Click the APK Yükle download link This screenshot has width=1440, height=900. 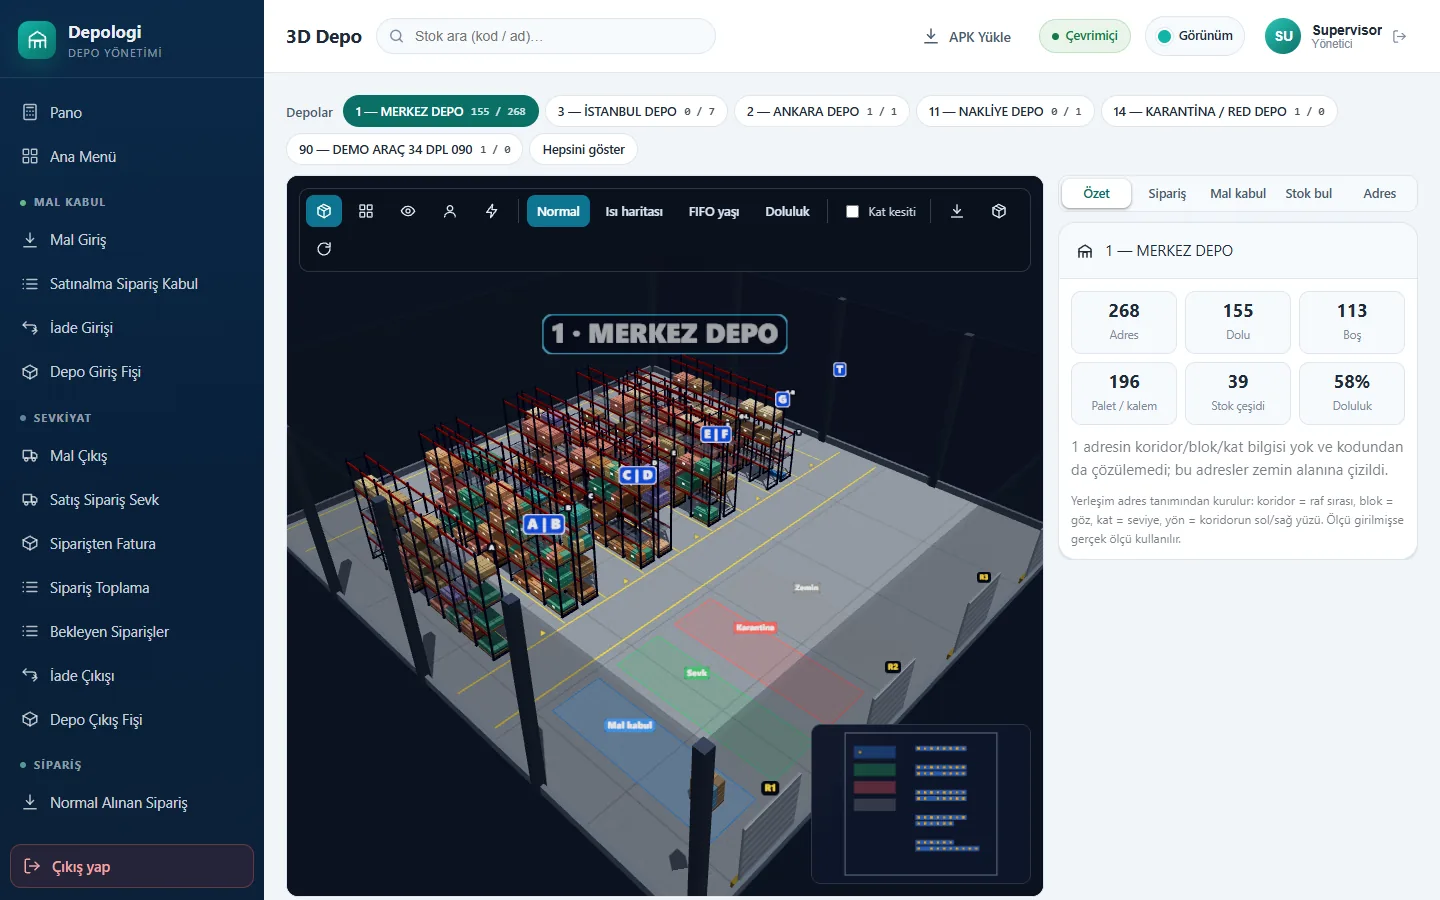967,37
